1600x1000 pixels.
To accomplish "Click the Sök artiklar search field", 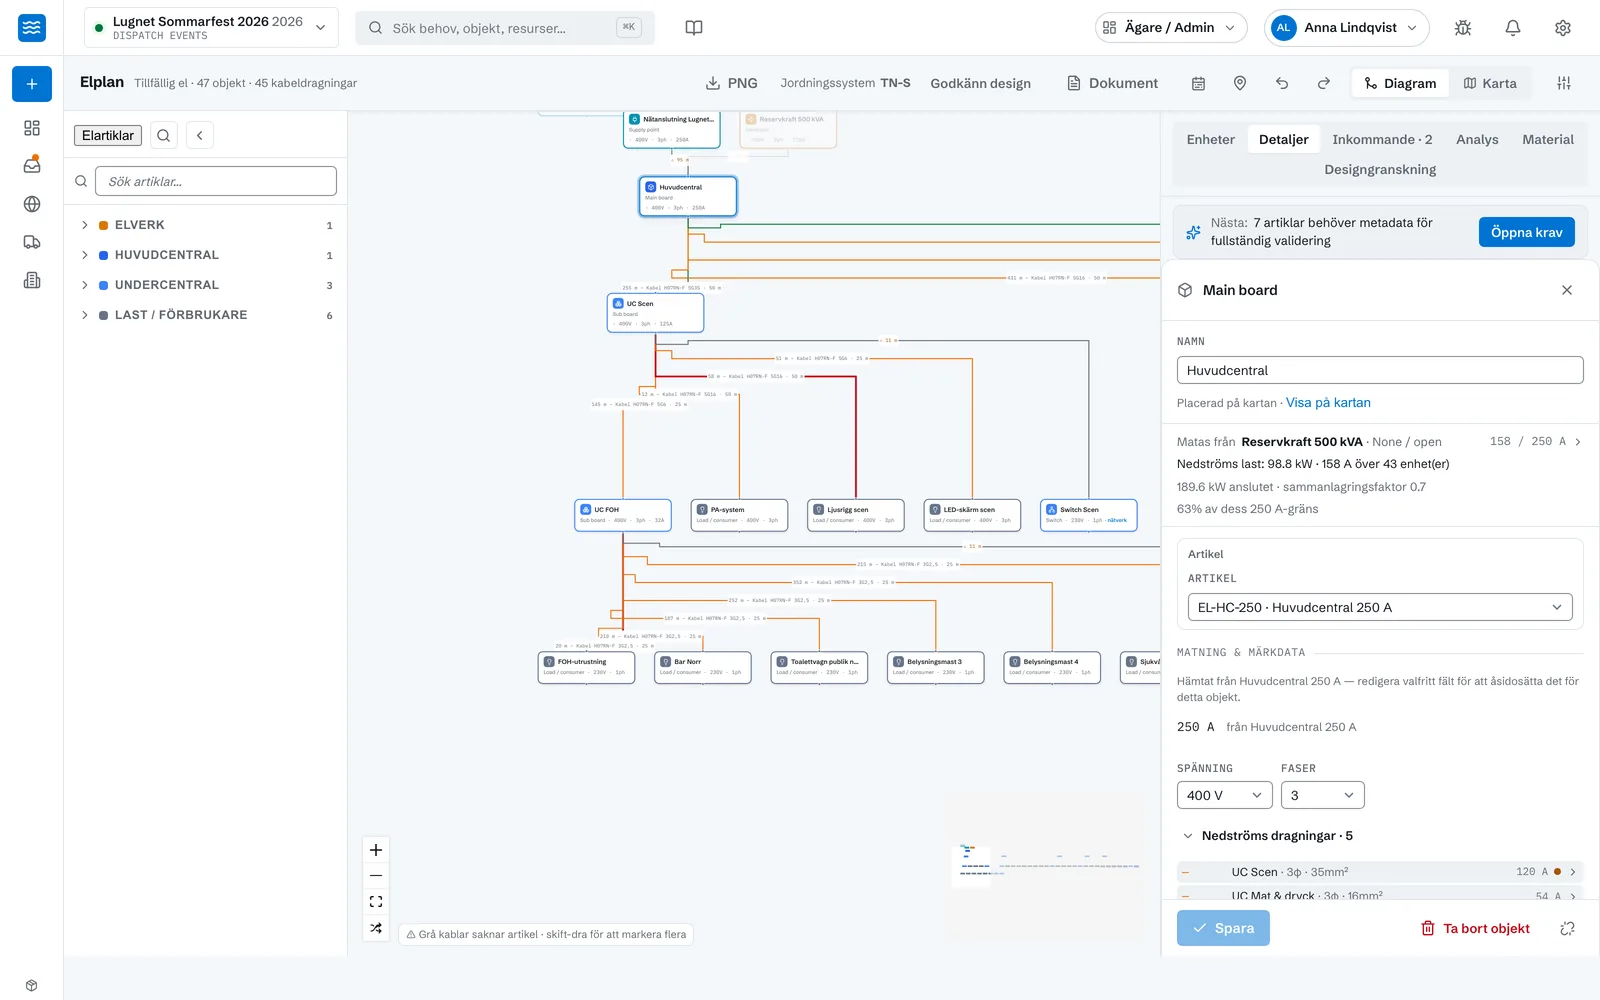I will coord(216,181).
